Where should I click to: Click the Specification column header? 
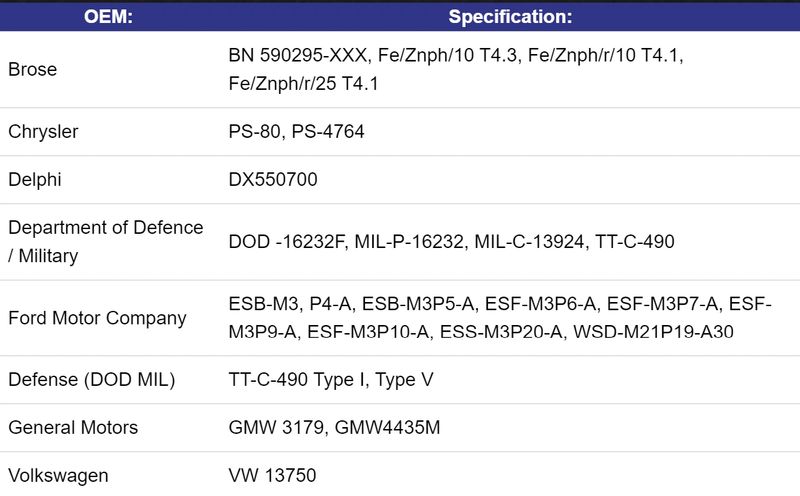[510, 16]
